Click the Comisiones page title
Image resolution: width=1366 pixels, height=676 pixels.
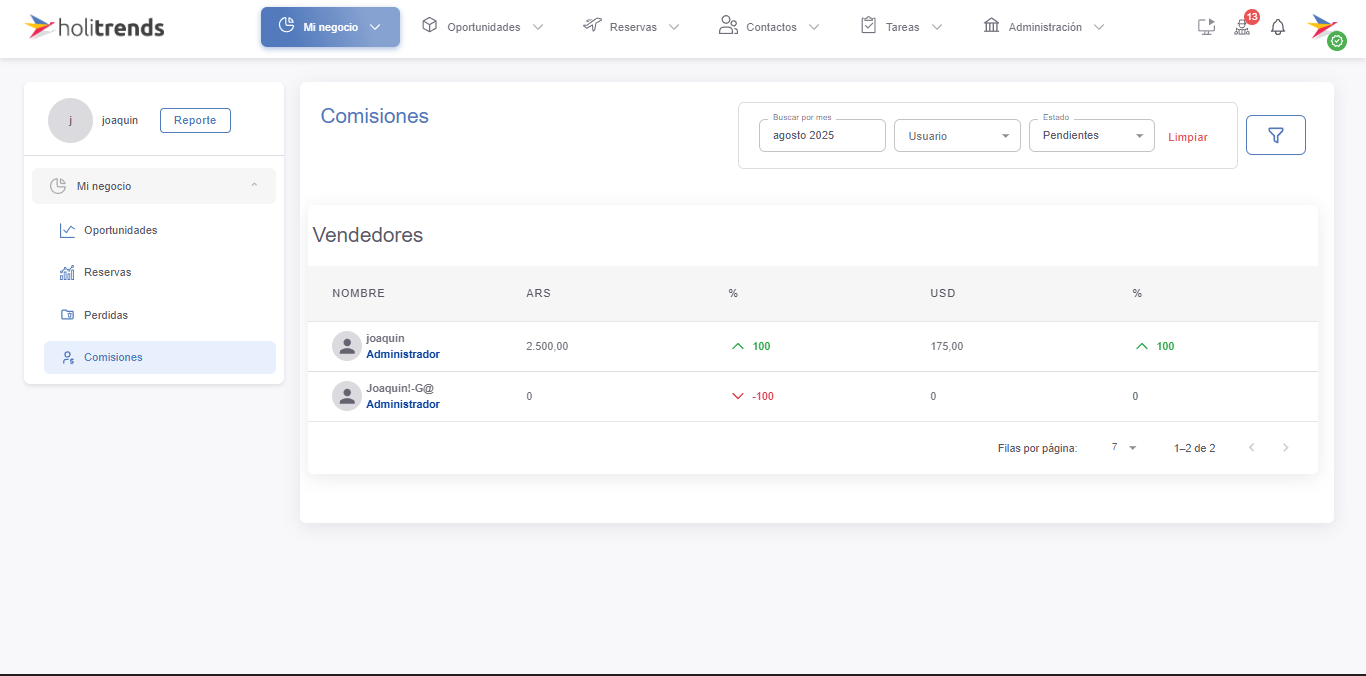click(374, 116)
